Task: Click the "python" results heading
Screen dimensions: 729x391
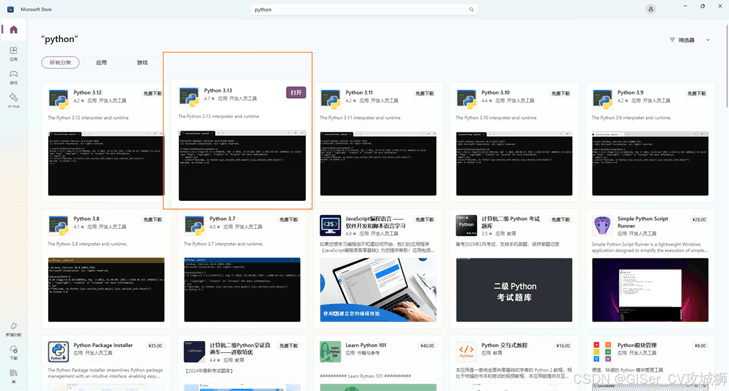Action: (60, 40)
